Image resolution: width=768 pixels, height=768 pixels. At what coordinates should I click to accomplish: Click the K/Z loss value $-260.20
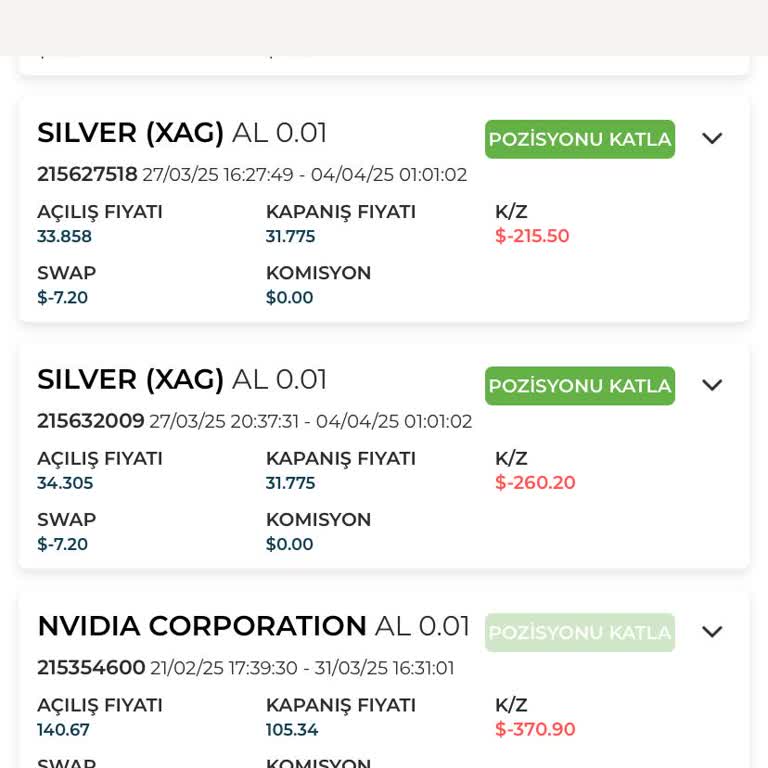pyautogui.click(x=535, y=483)
